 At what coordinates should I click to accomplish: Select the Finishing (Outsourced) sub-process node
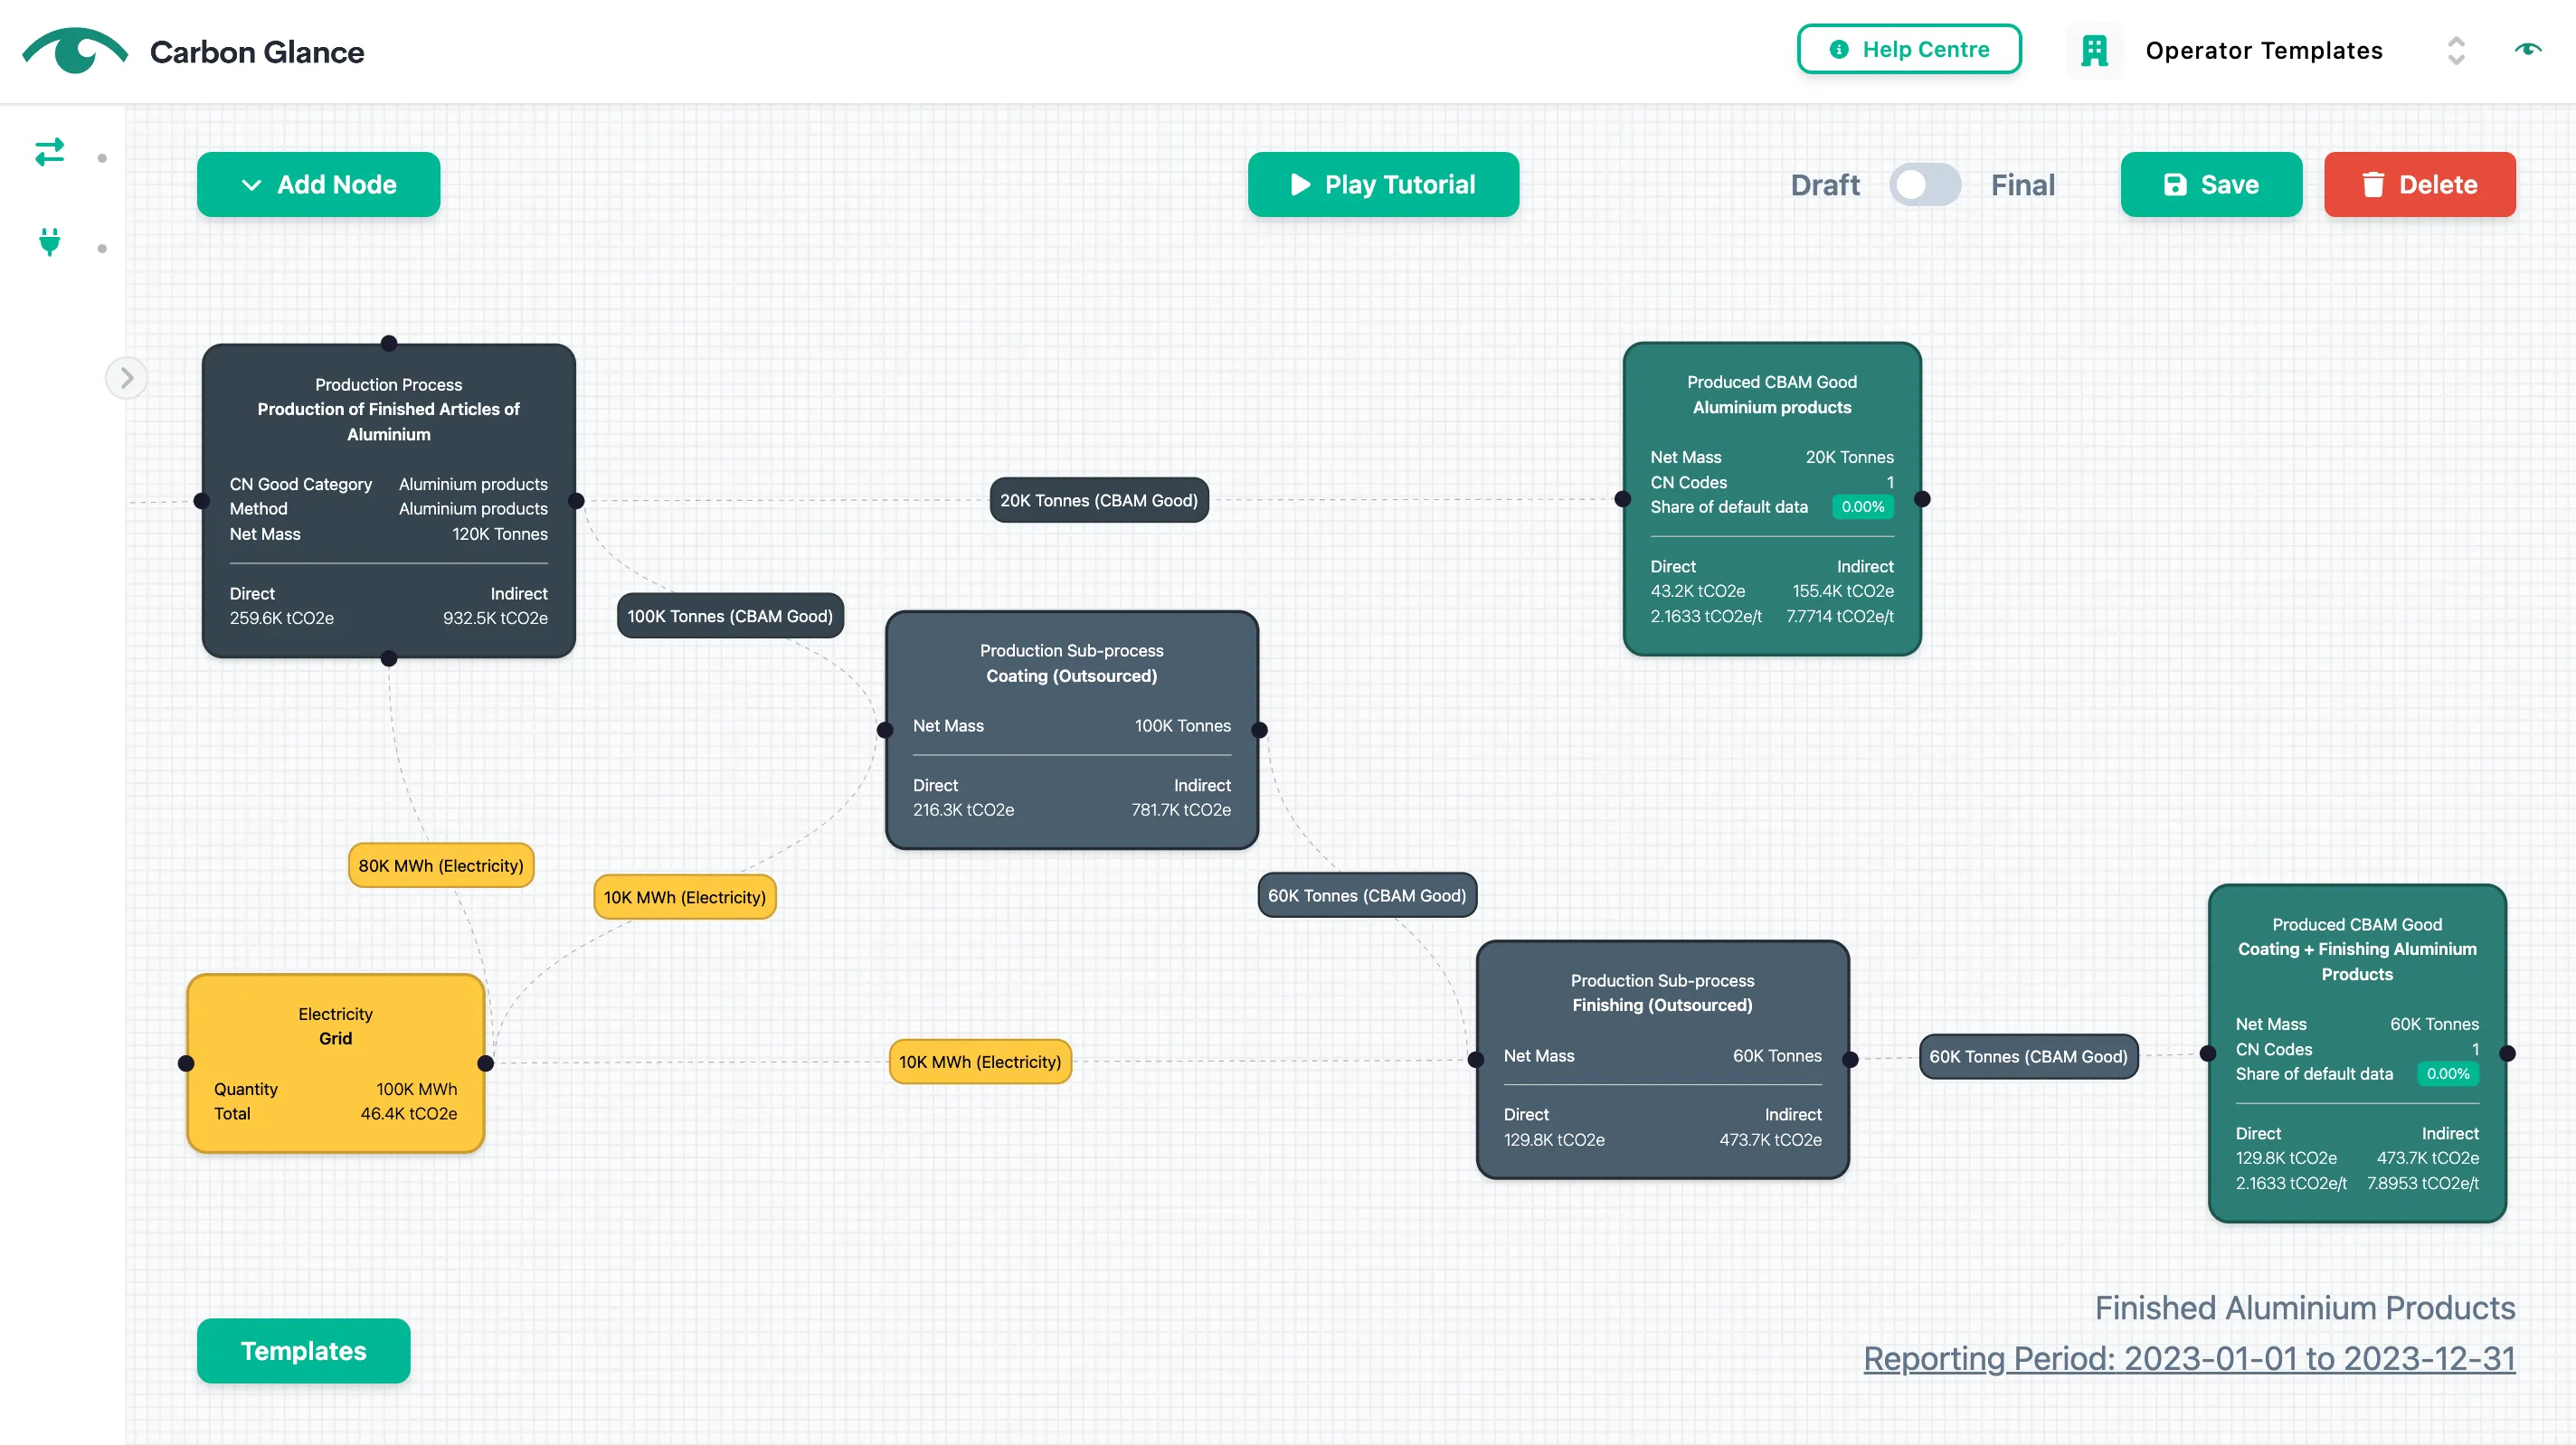click(x=1662, y=1059)
